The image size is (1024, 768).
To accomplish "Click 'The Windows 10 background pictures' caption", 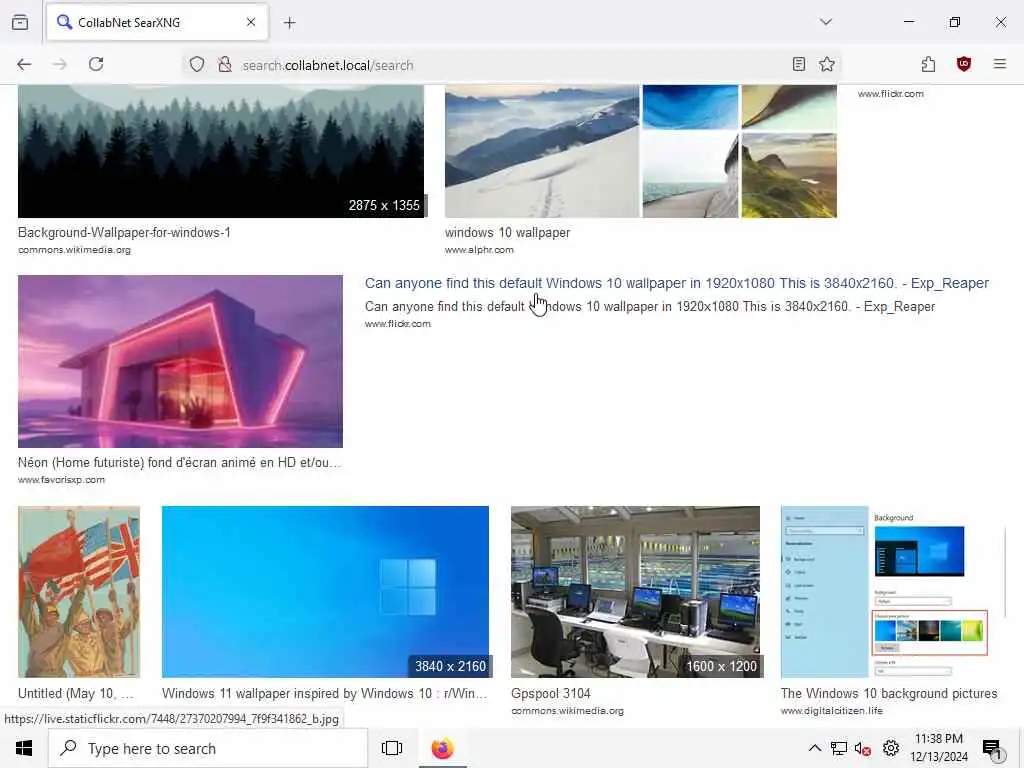I will pyautogui.click(x=889, y=694).
